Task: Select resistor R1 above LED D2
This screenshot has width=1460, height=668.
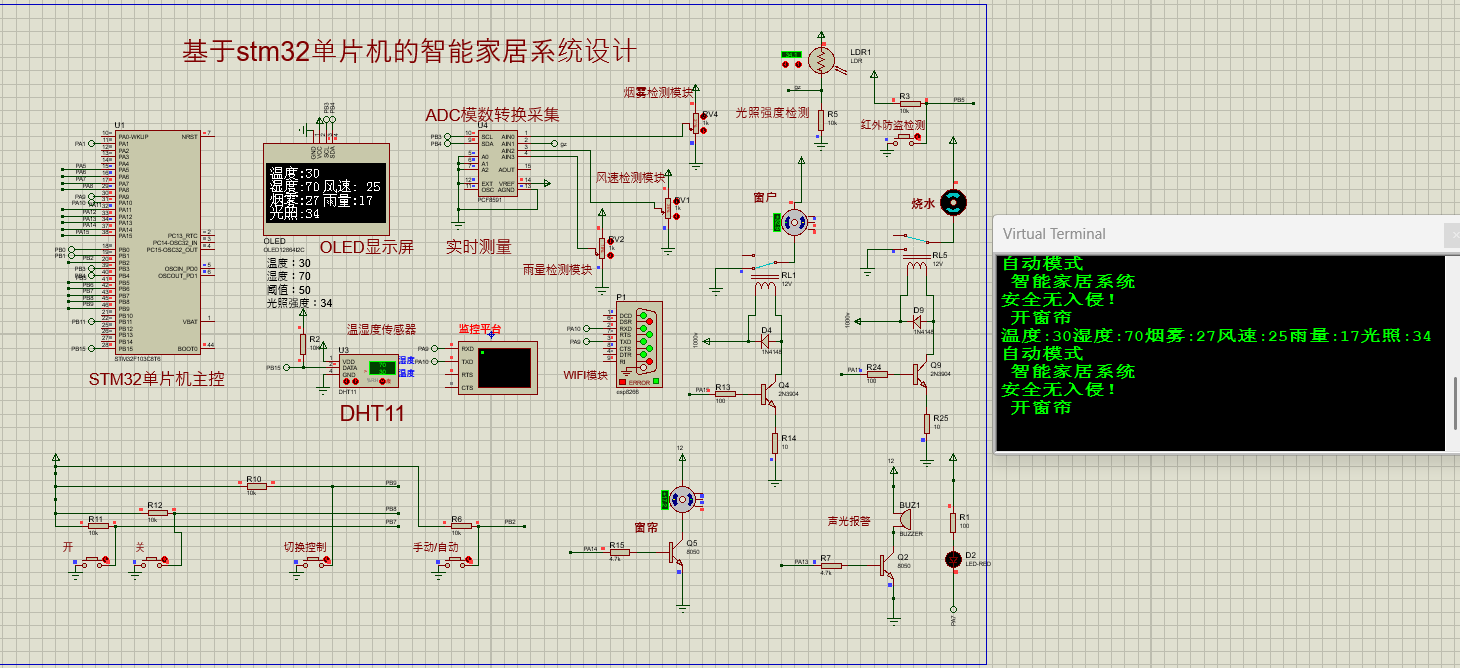Action: [953, 522]
